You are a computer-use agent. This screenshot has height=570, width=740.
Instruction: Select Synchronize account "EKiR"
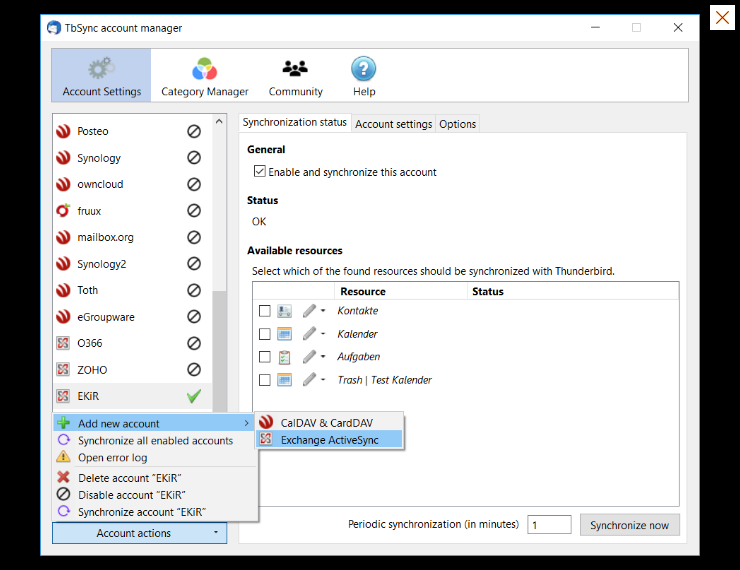(154, 512)
